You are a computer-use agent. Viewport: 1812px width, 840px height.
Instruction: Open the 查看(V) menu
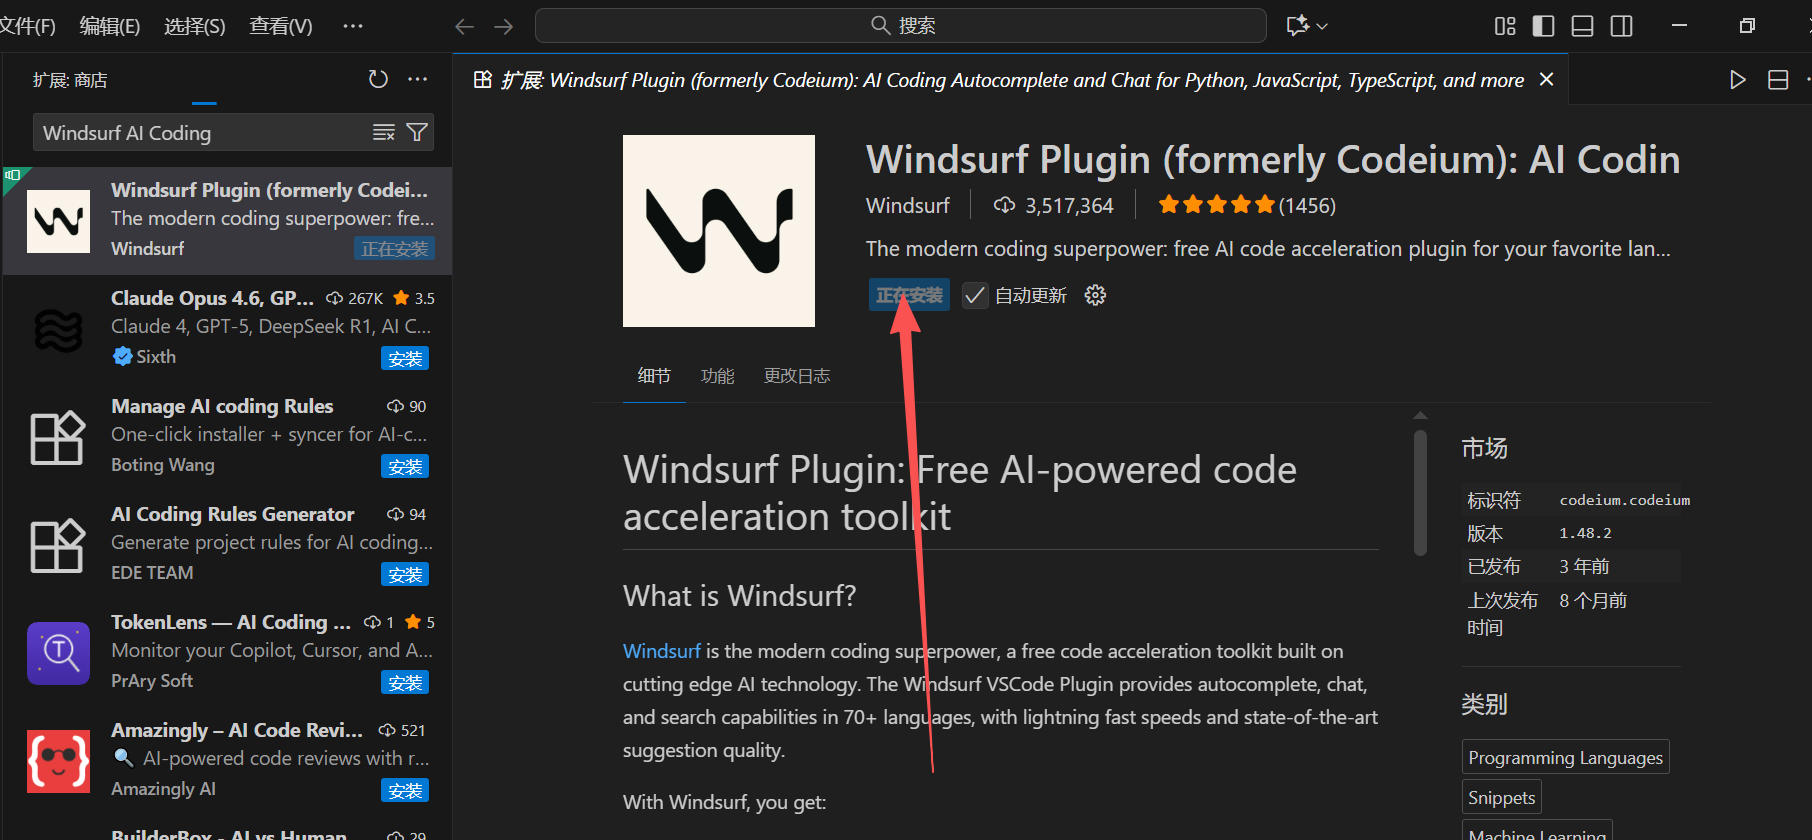[x=281, y=26]
